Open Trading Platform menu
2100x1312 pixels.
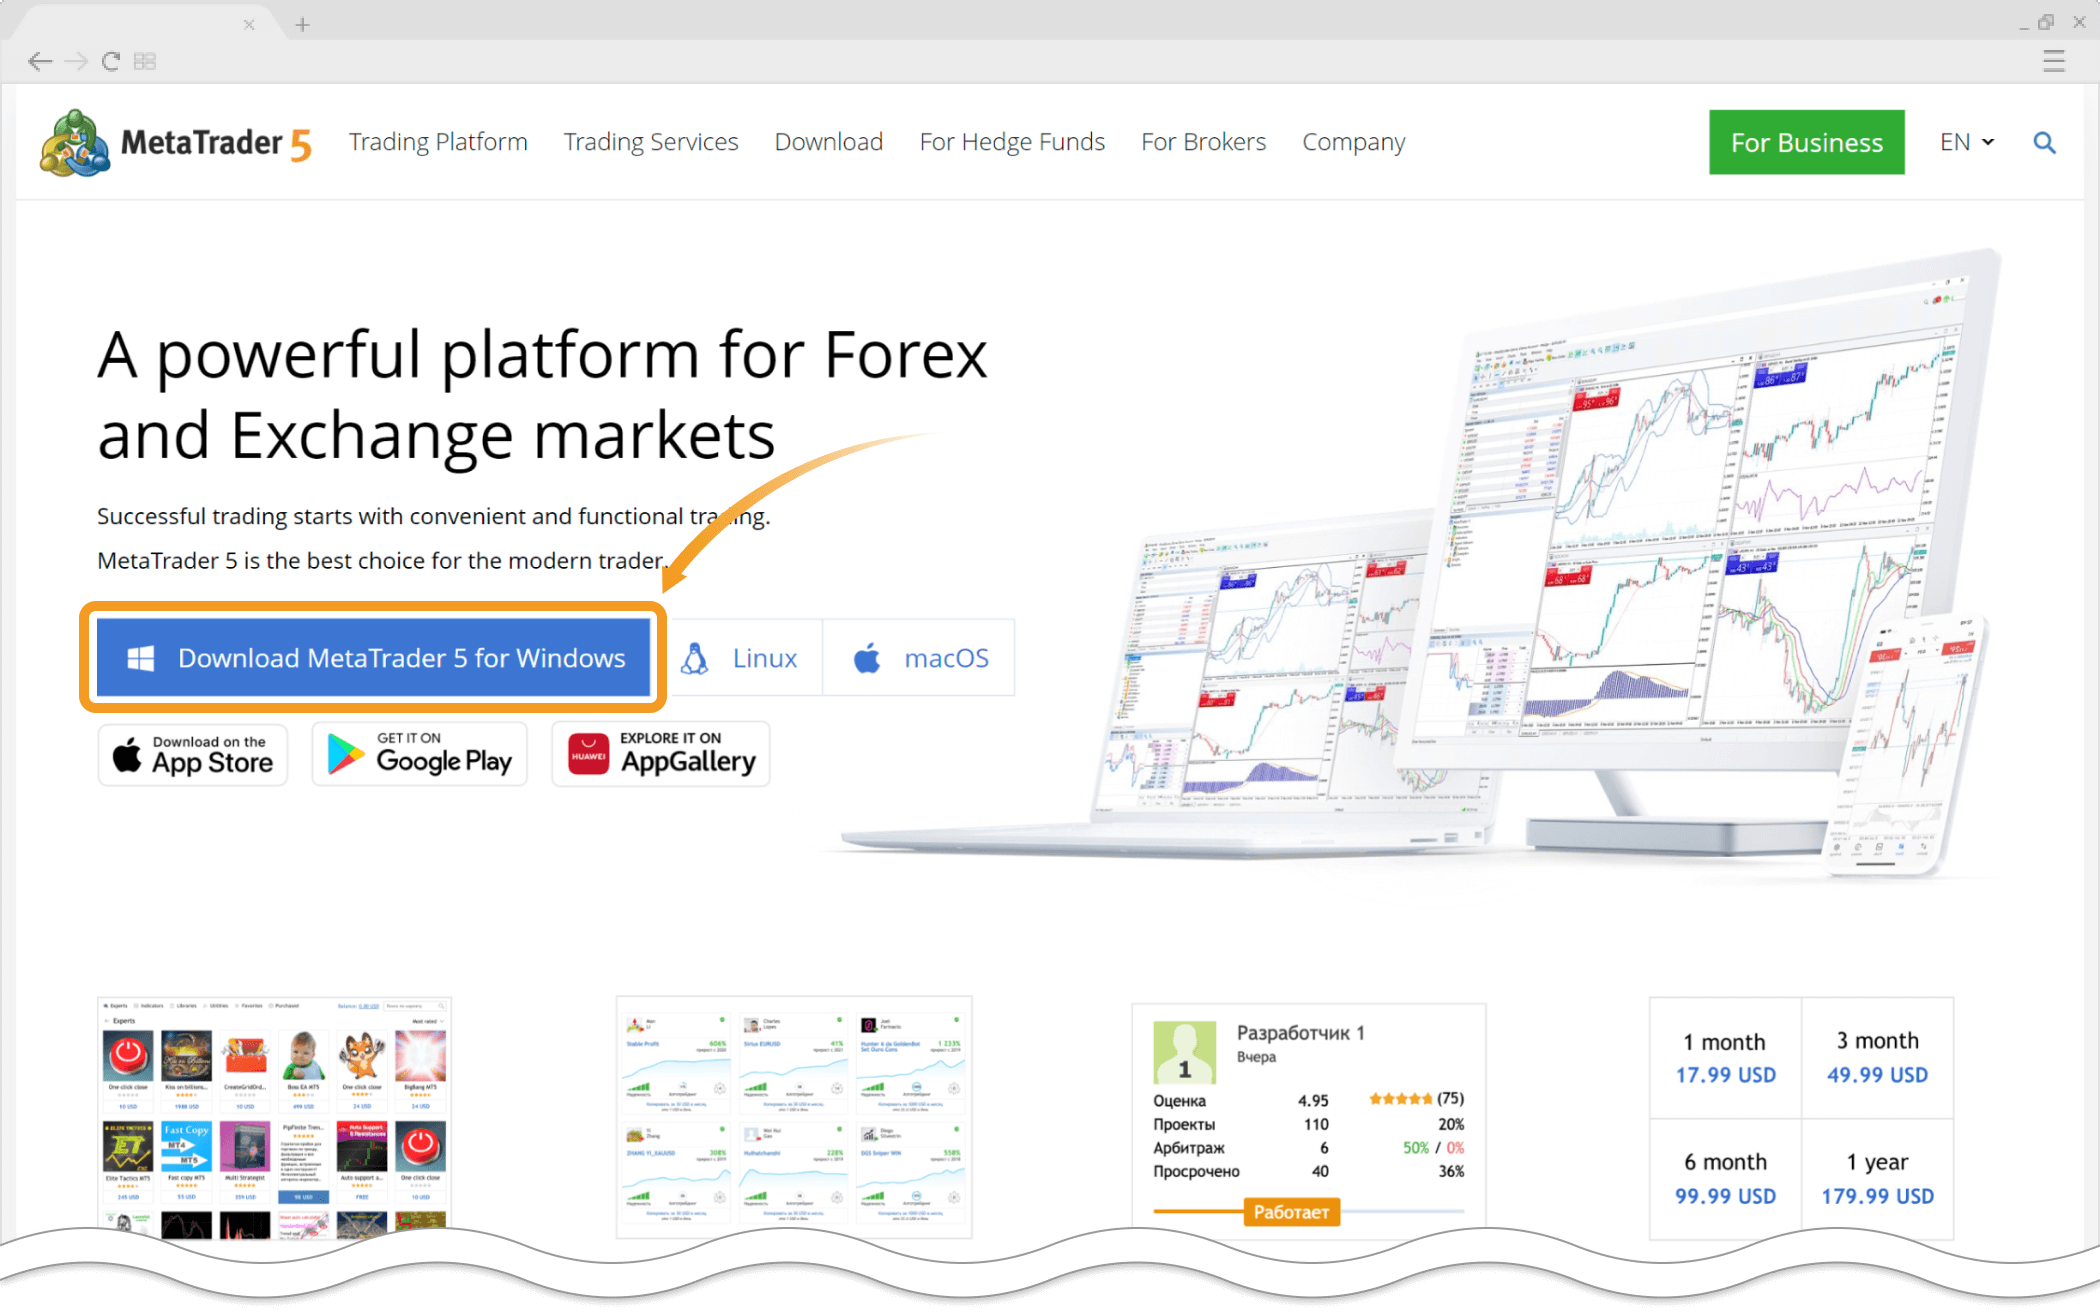pyautogui.click(x=438, y=142)
